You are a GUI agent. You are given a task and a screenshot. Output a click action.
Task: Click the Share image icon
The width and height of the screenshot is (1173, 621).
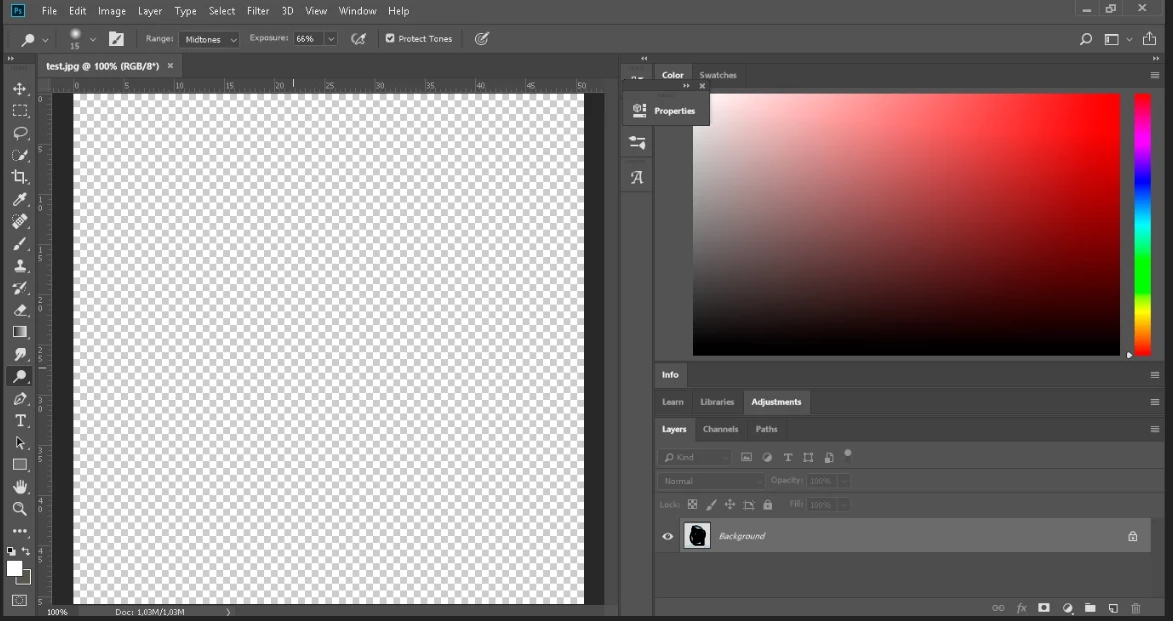click(1150, 39)
